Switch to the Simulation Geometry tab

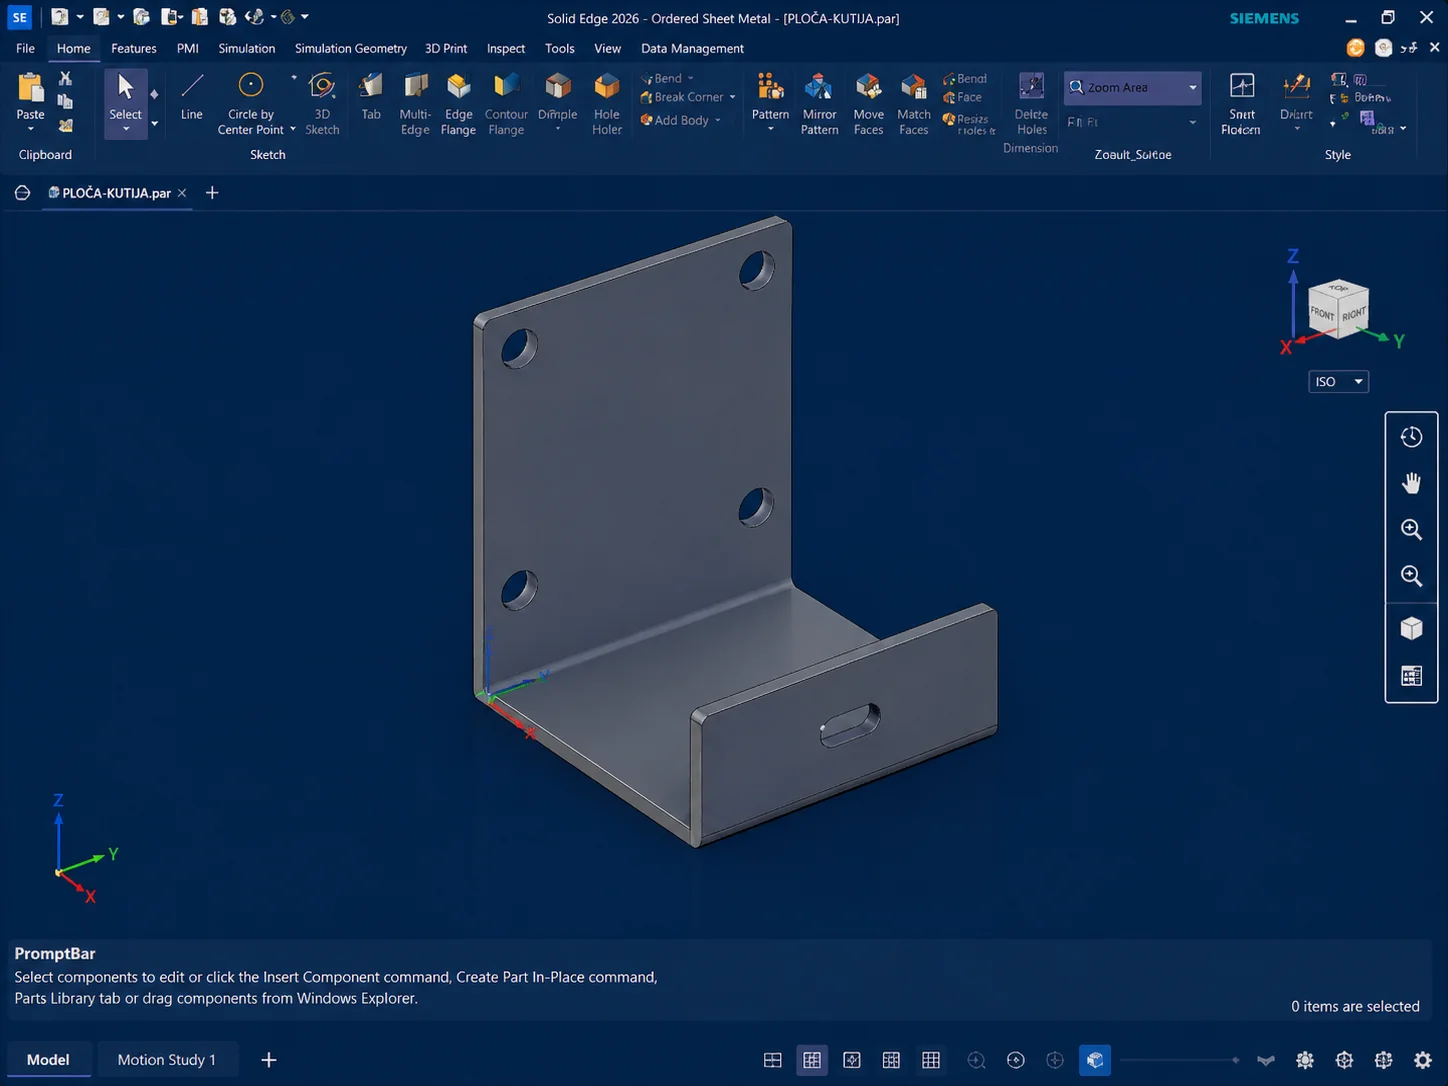350,48
